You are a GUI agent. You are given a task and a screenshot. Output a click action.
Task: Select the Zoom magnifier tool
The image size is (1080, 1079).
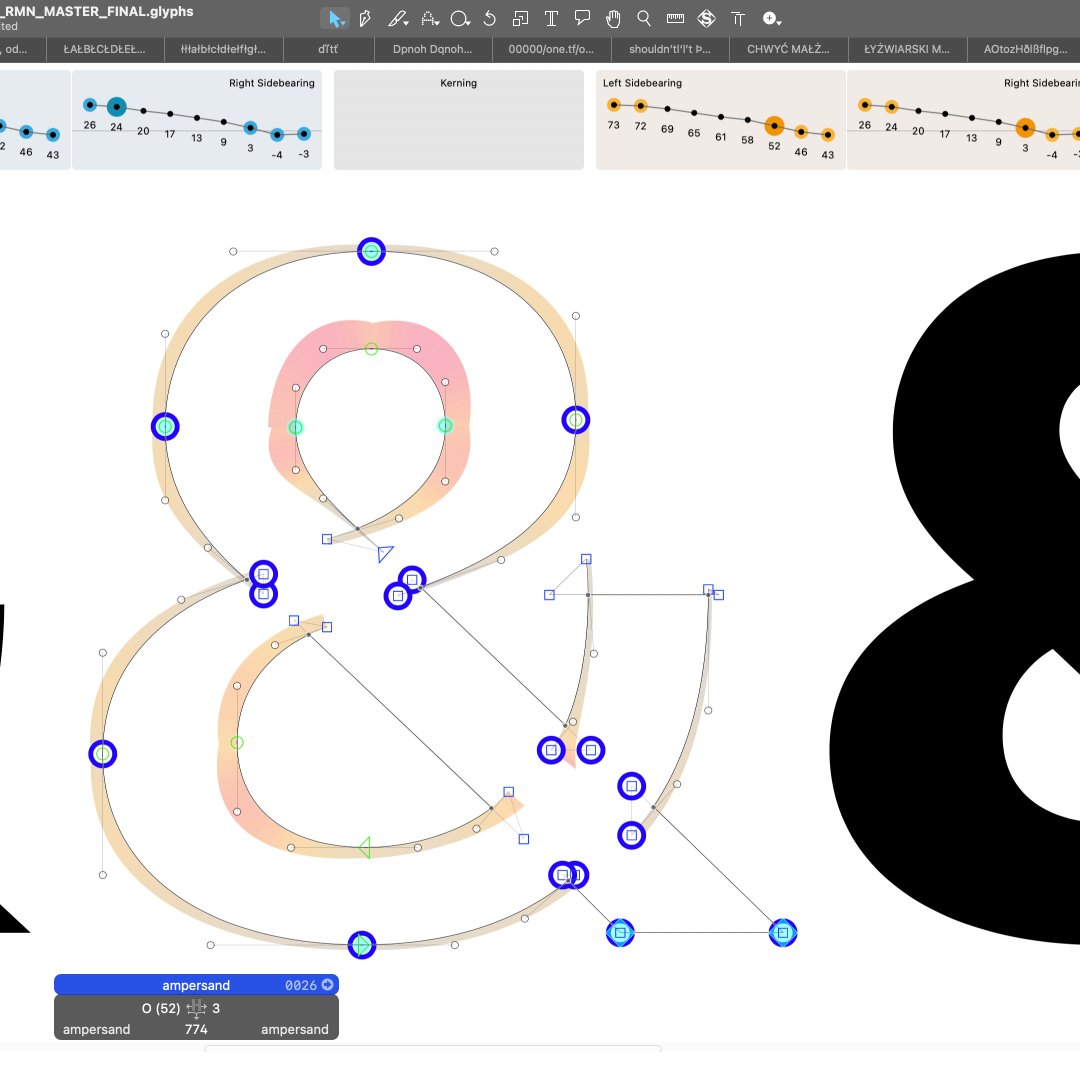(643, 19)
